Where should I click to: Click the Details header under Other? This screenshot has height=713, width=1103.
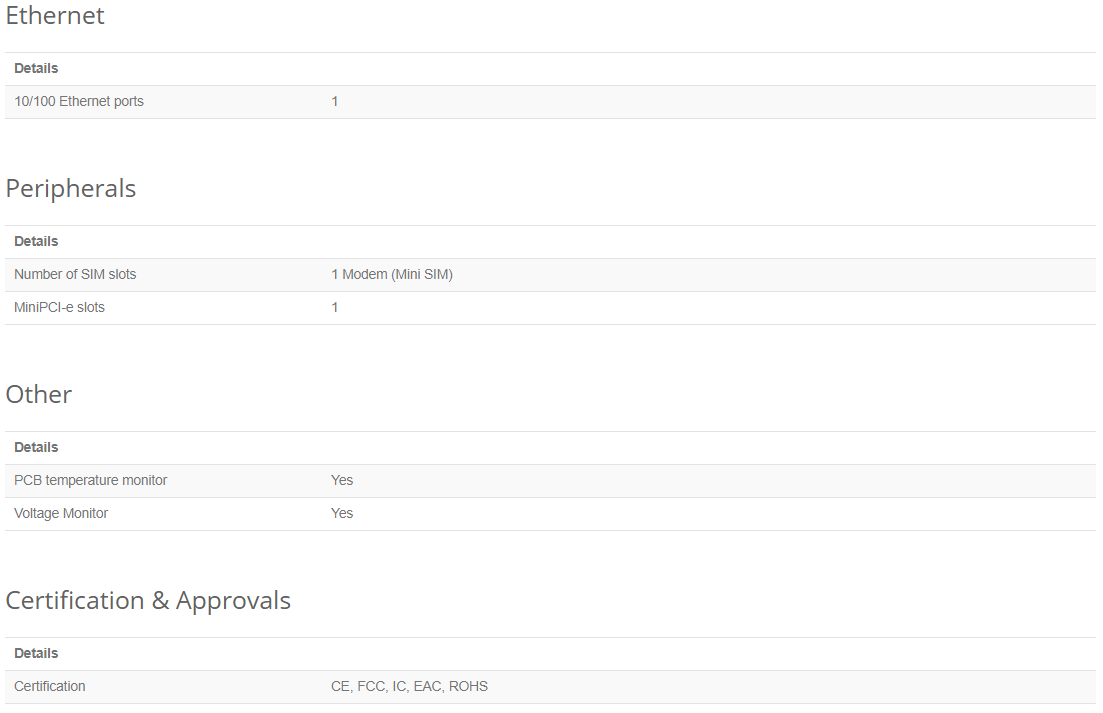tap(36, 447)
